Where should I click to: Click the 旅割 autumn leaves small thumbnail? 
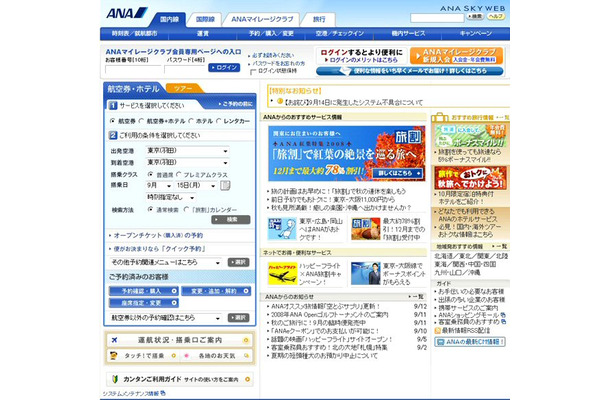(365, 229)
